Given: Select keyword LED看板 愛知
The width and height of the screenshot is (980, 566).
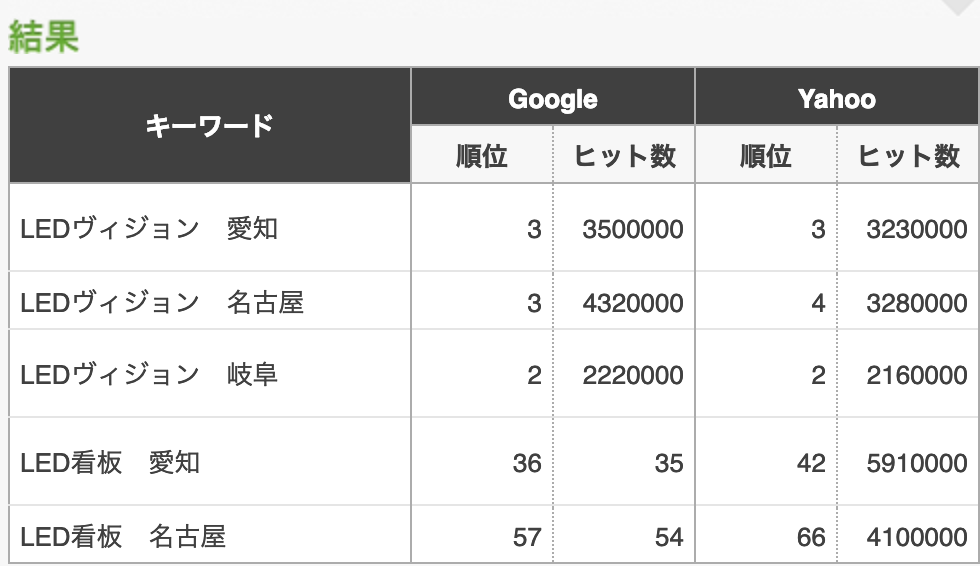Looking at the screenshot, I should (110, 463).
